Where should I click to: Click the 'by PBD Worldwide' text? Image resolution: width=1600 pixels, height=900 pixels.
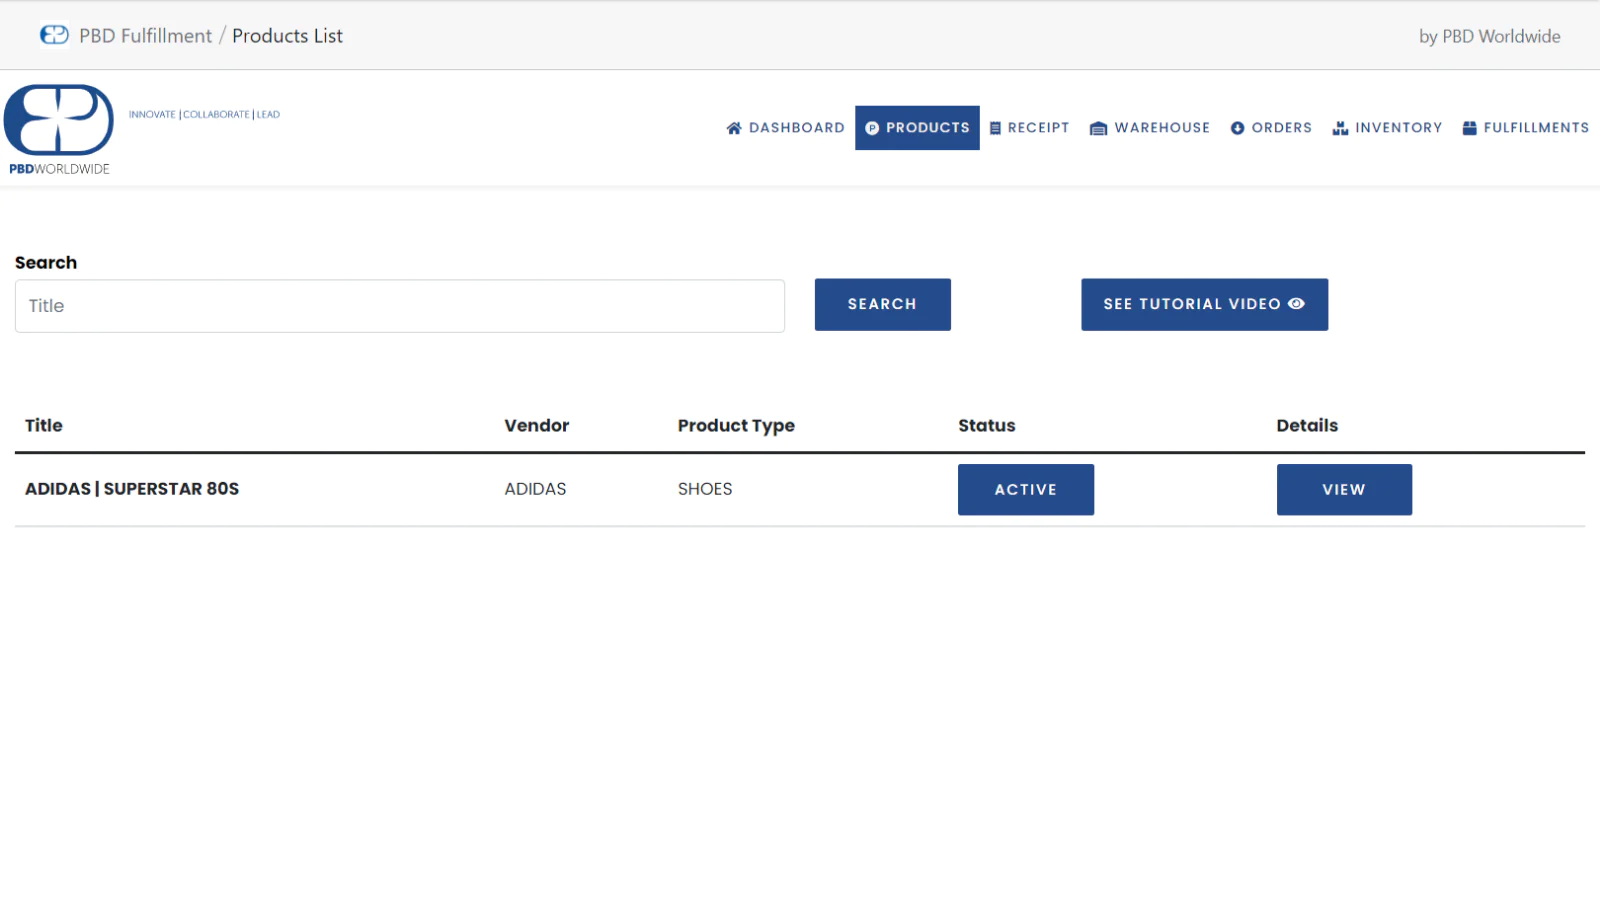(x=1489, y=36)
